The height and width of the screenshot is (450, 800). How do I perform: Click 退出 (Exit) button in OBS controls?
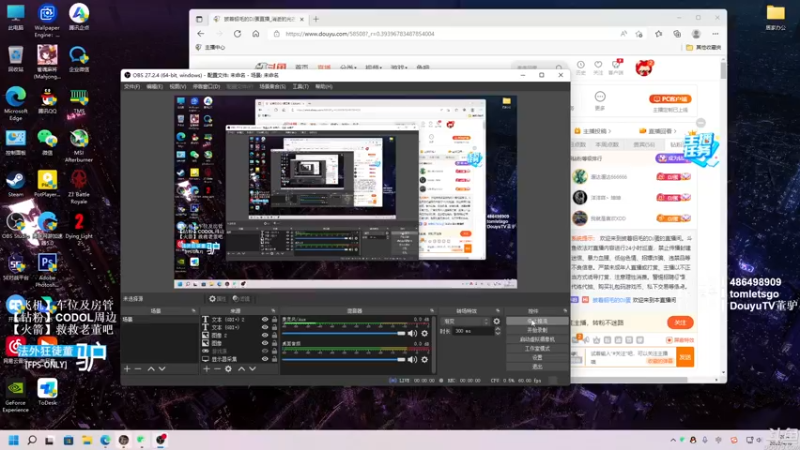(537, 367)
